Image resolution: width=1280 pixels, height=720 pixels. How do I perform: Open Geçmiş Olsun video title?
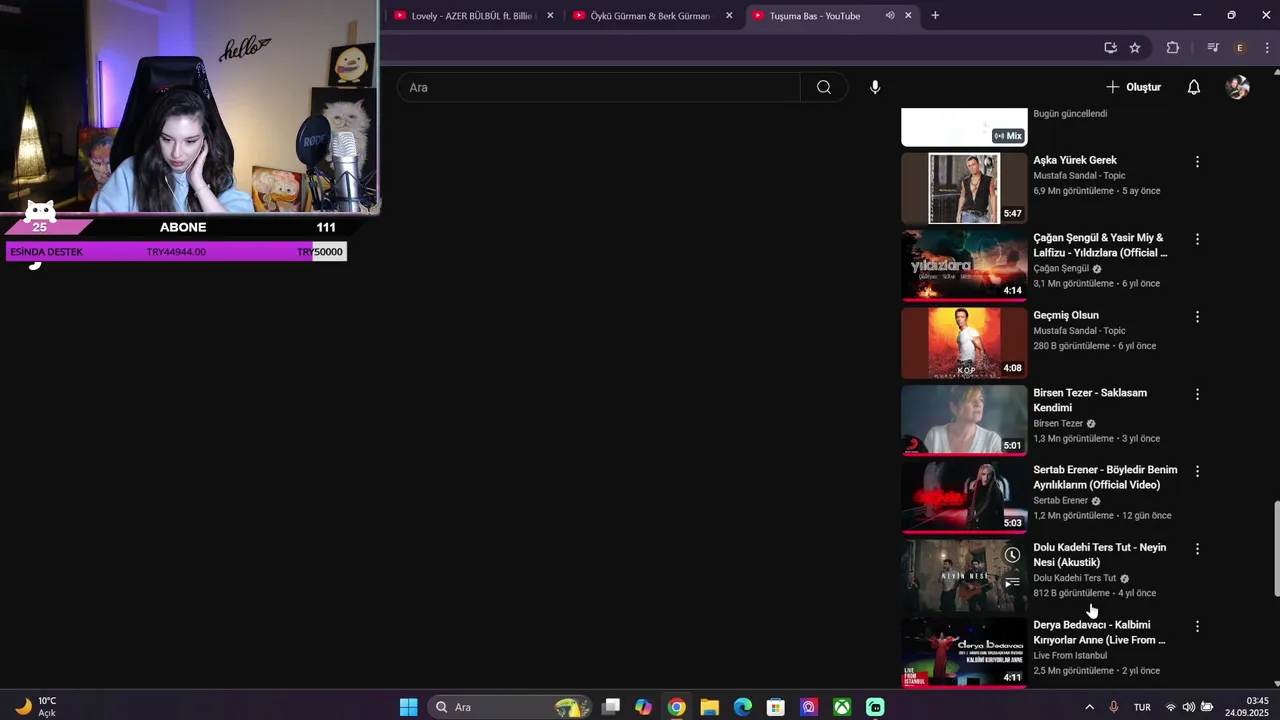click(1066, 315)
